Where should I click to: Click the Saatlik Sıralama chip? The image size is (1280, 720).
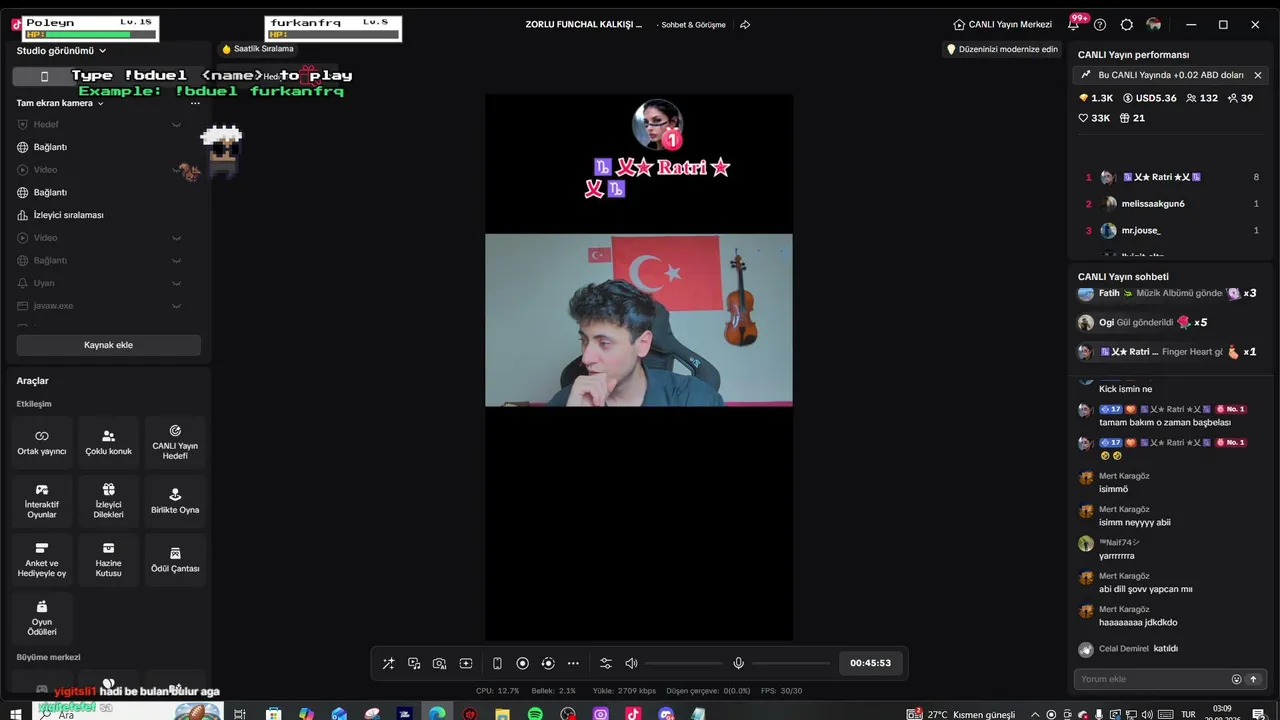(258, 49)
